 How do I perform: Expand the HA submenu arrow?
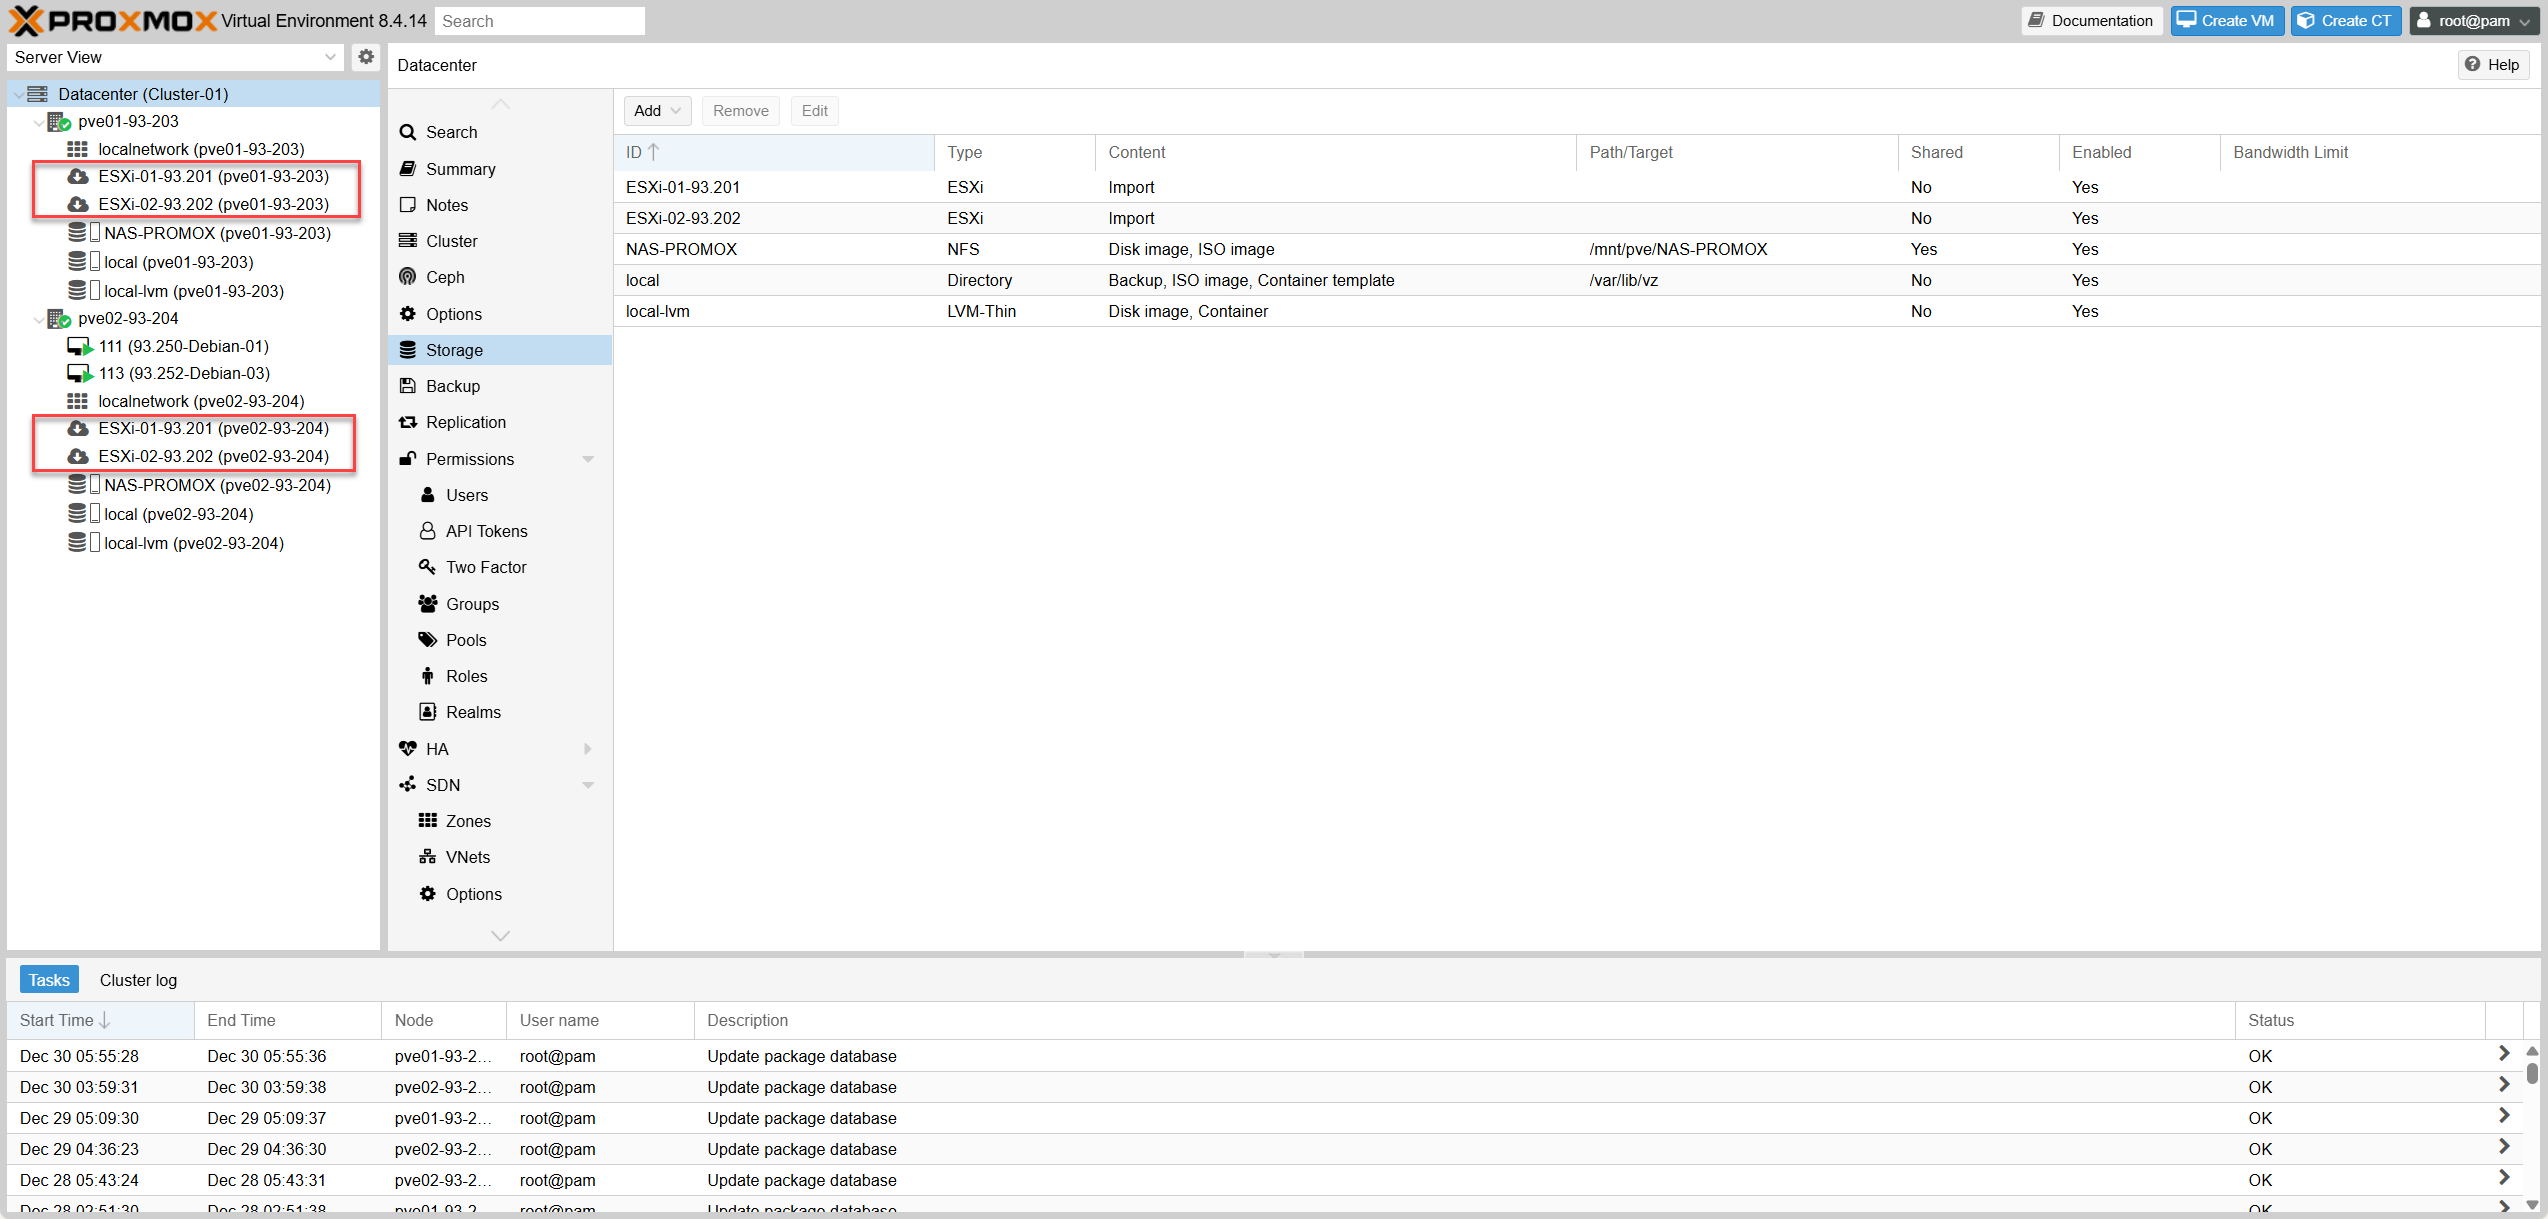click(x=588, y=749)
